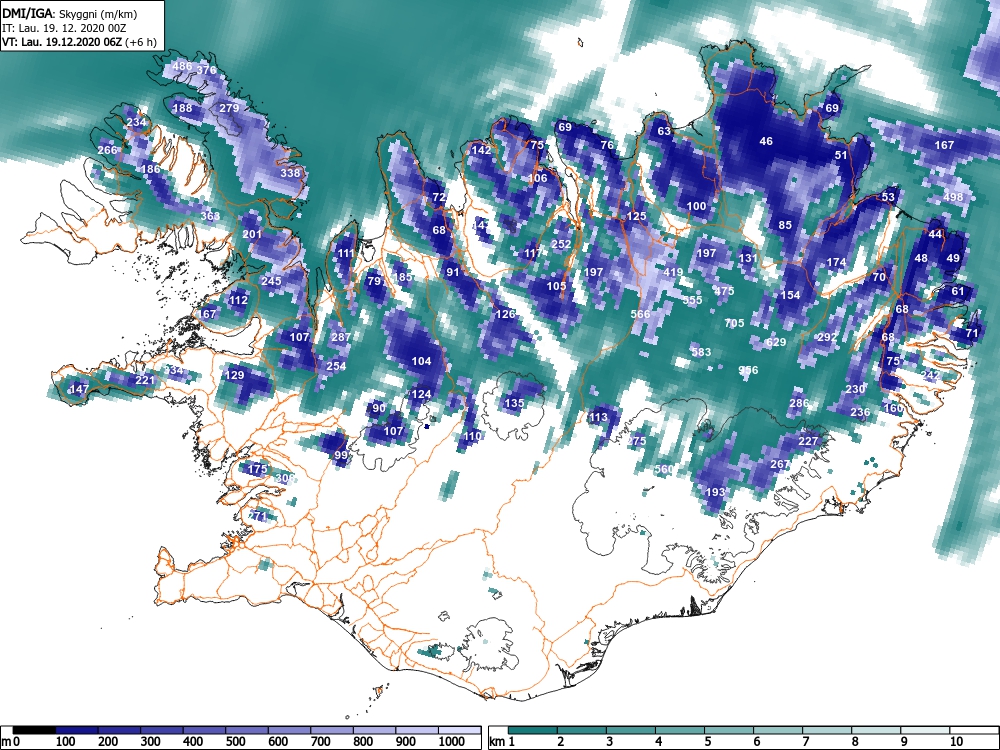The width and height of the screenshot is (1000, 750).
Task: Click the visibility value 279
Action: [229, 108]
